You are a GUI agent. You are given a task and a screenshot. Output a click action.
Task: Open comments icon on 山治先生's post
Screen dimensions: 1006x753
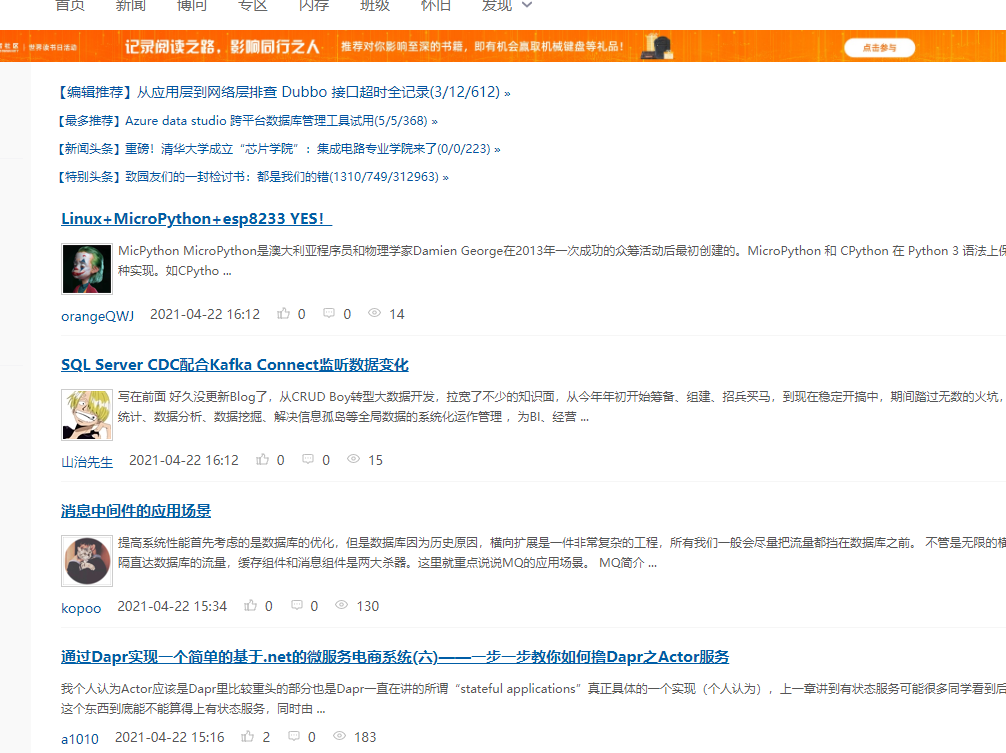click(308, 460)
